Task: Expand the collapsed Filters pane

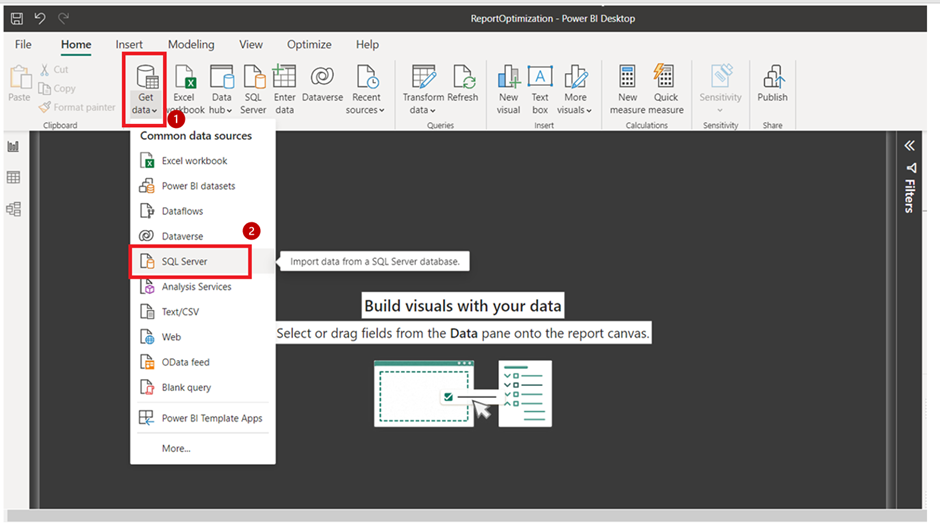Action: 909,146
